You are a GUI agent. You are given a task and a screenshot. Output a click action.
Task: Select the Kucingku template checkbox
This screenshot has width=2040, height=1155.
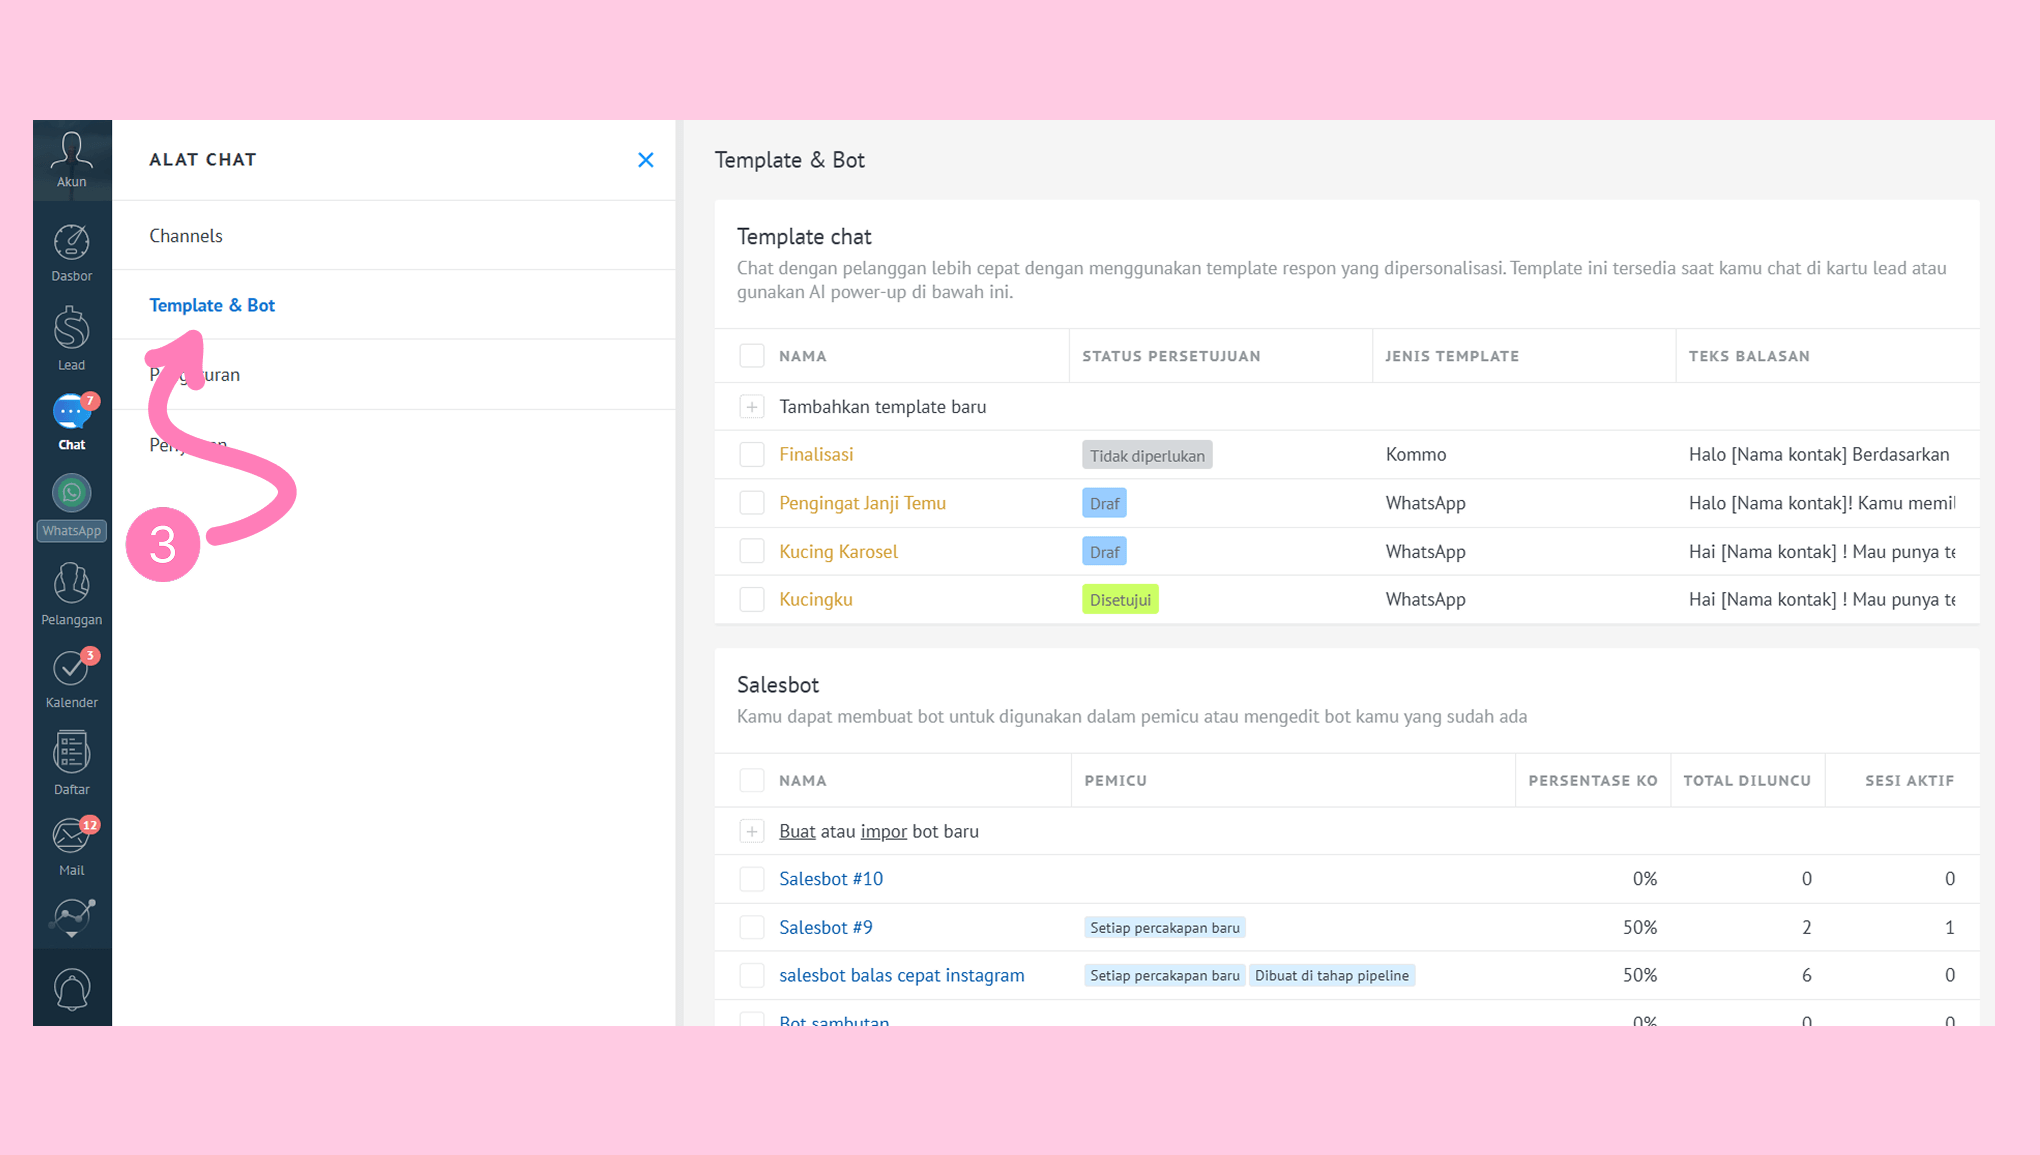751,599
